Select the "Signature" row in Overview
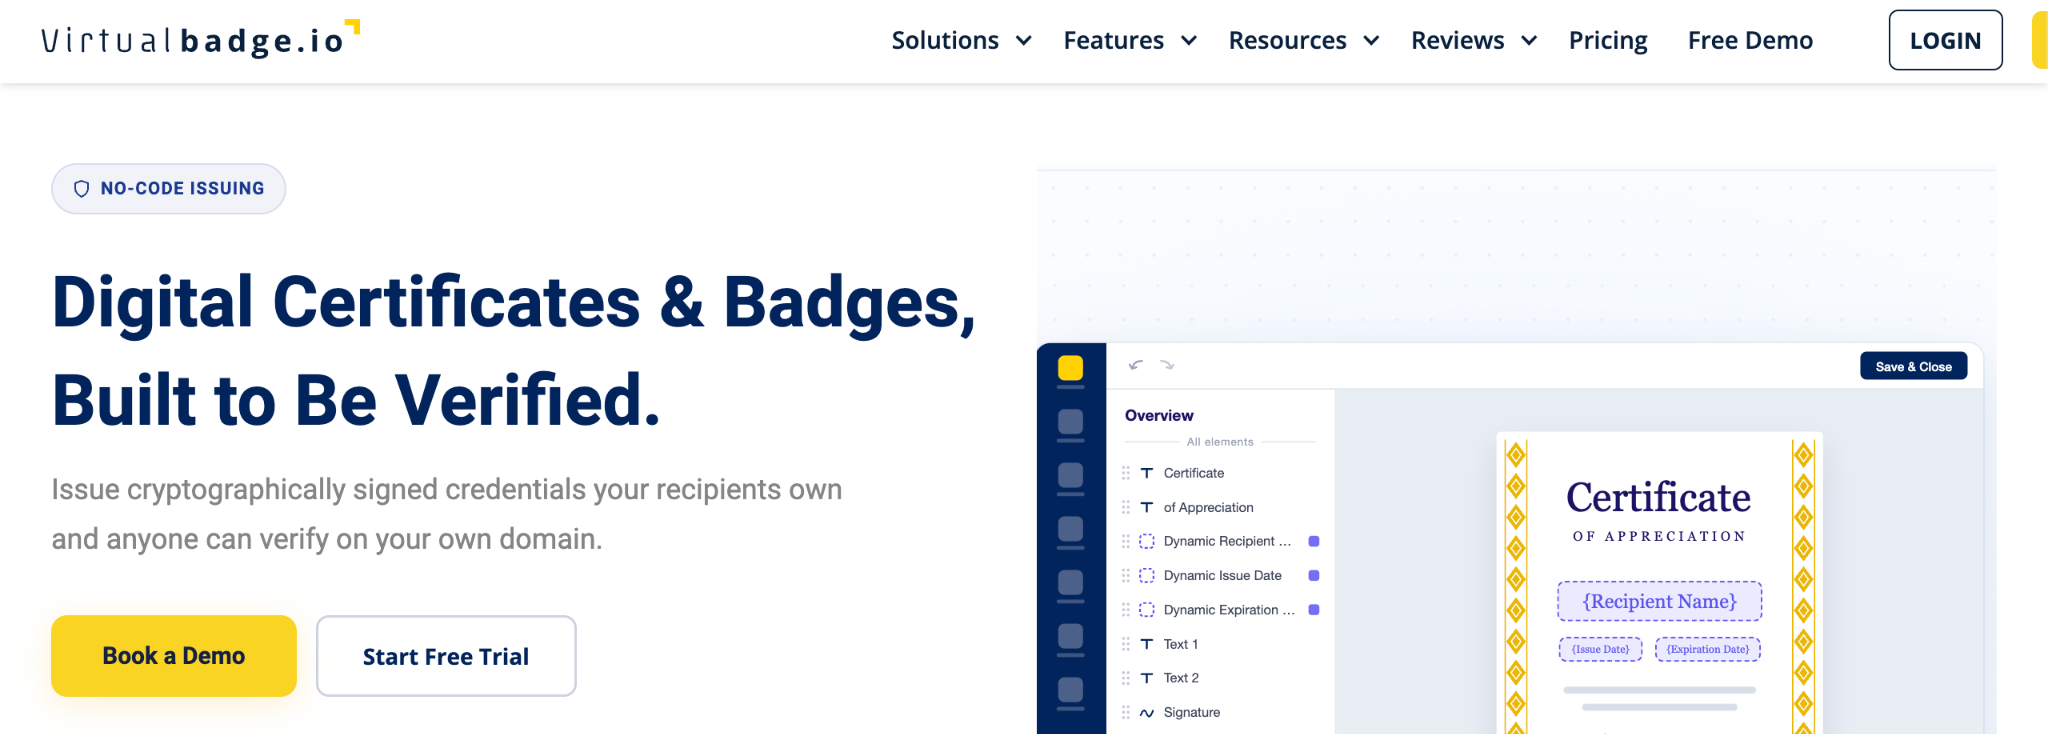 click(x=1220, y=713)
